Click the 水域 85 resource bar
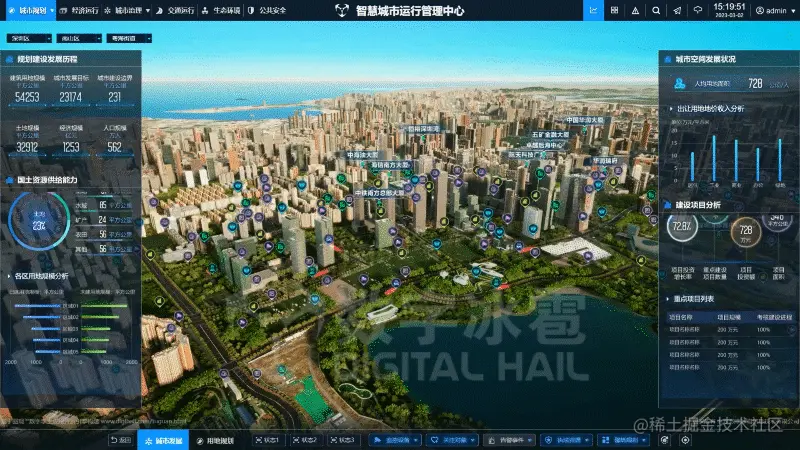 click(x=104, y=205)
